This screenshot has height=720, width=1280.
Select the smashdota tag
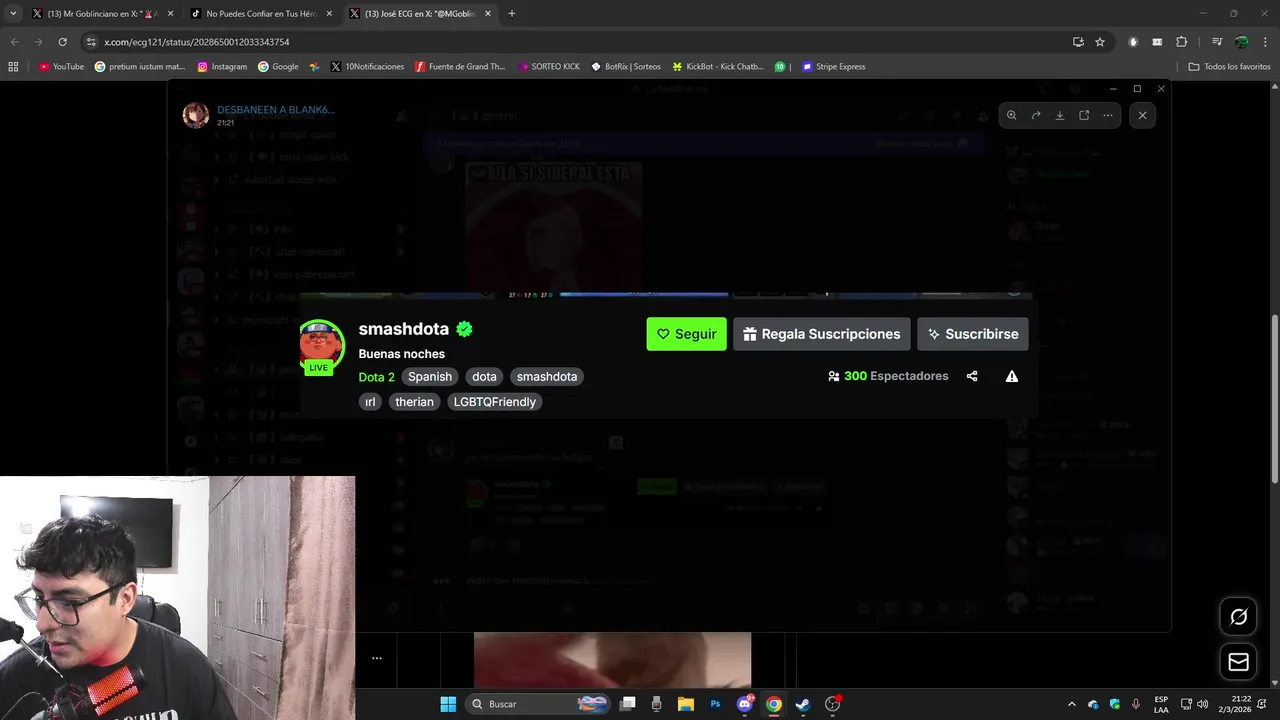tap(547, 377)
